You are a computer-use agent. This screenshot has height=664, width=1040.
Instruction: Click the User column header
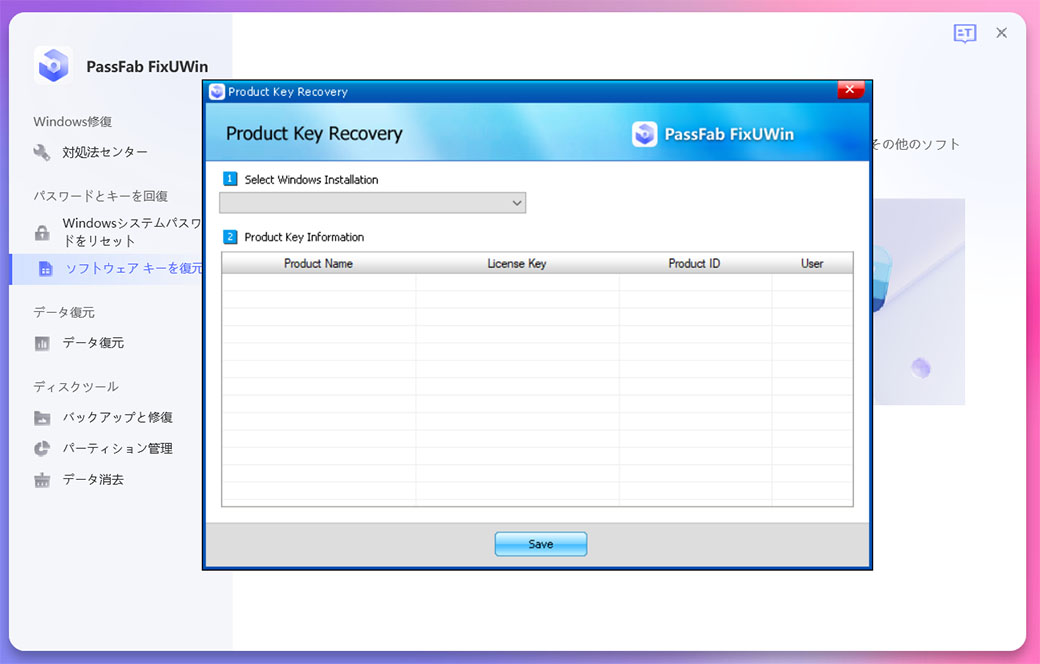811,264
